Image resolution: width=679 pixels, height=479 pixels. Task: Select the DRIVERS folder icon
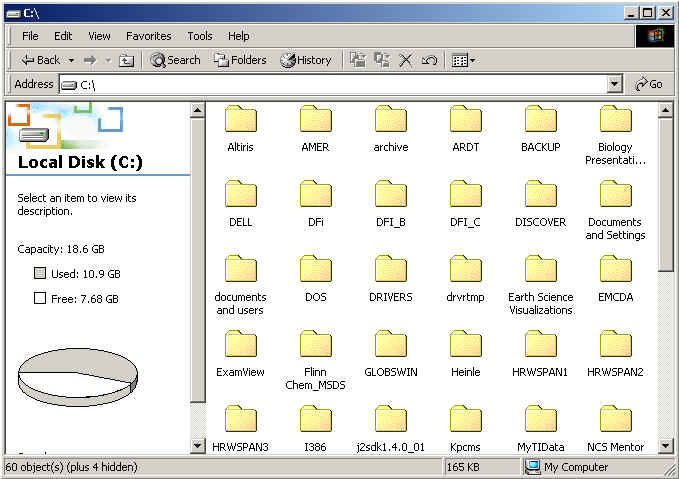point(390,270)
